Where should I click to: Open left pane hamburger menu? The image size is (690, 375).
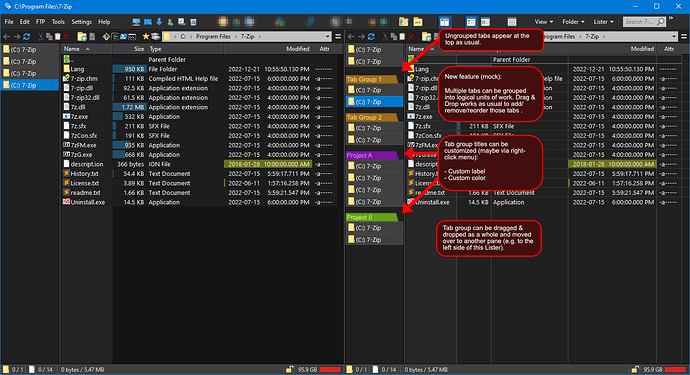[x=338, y=37]
